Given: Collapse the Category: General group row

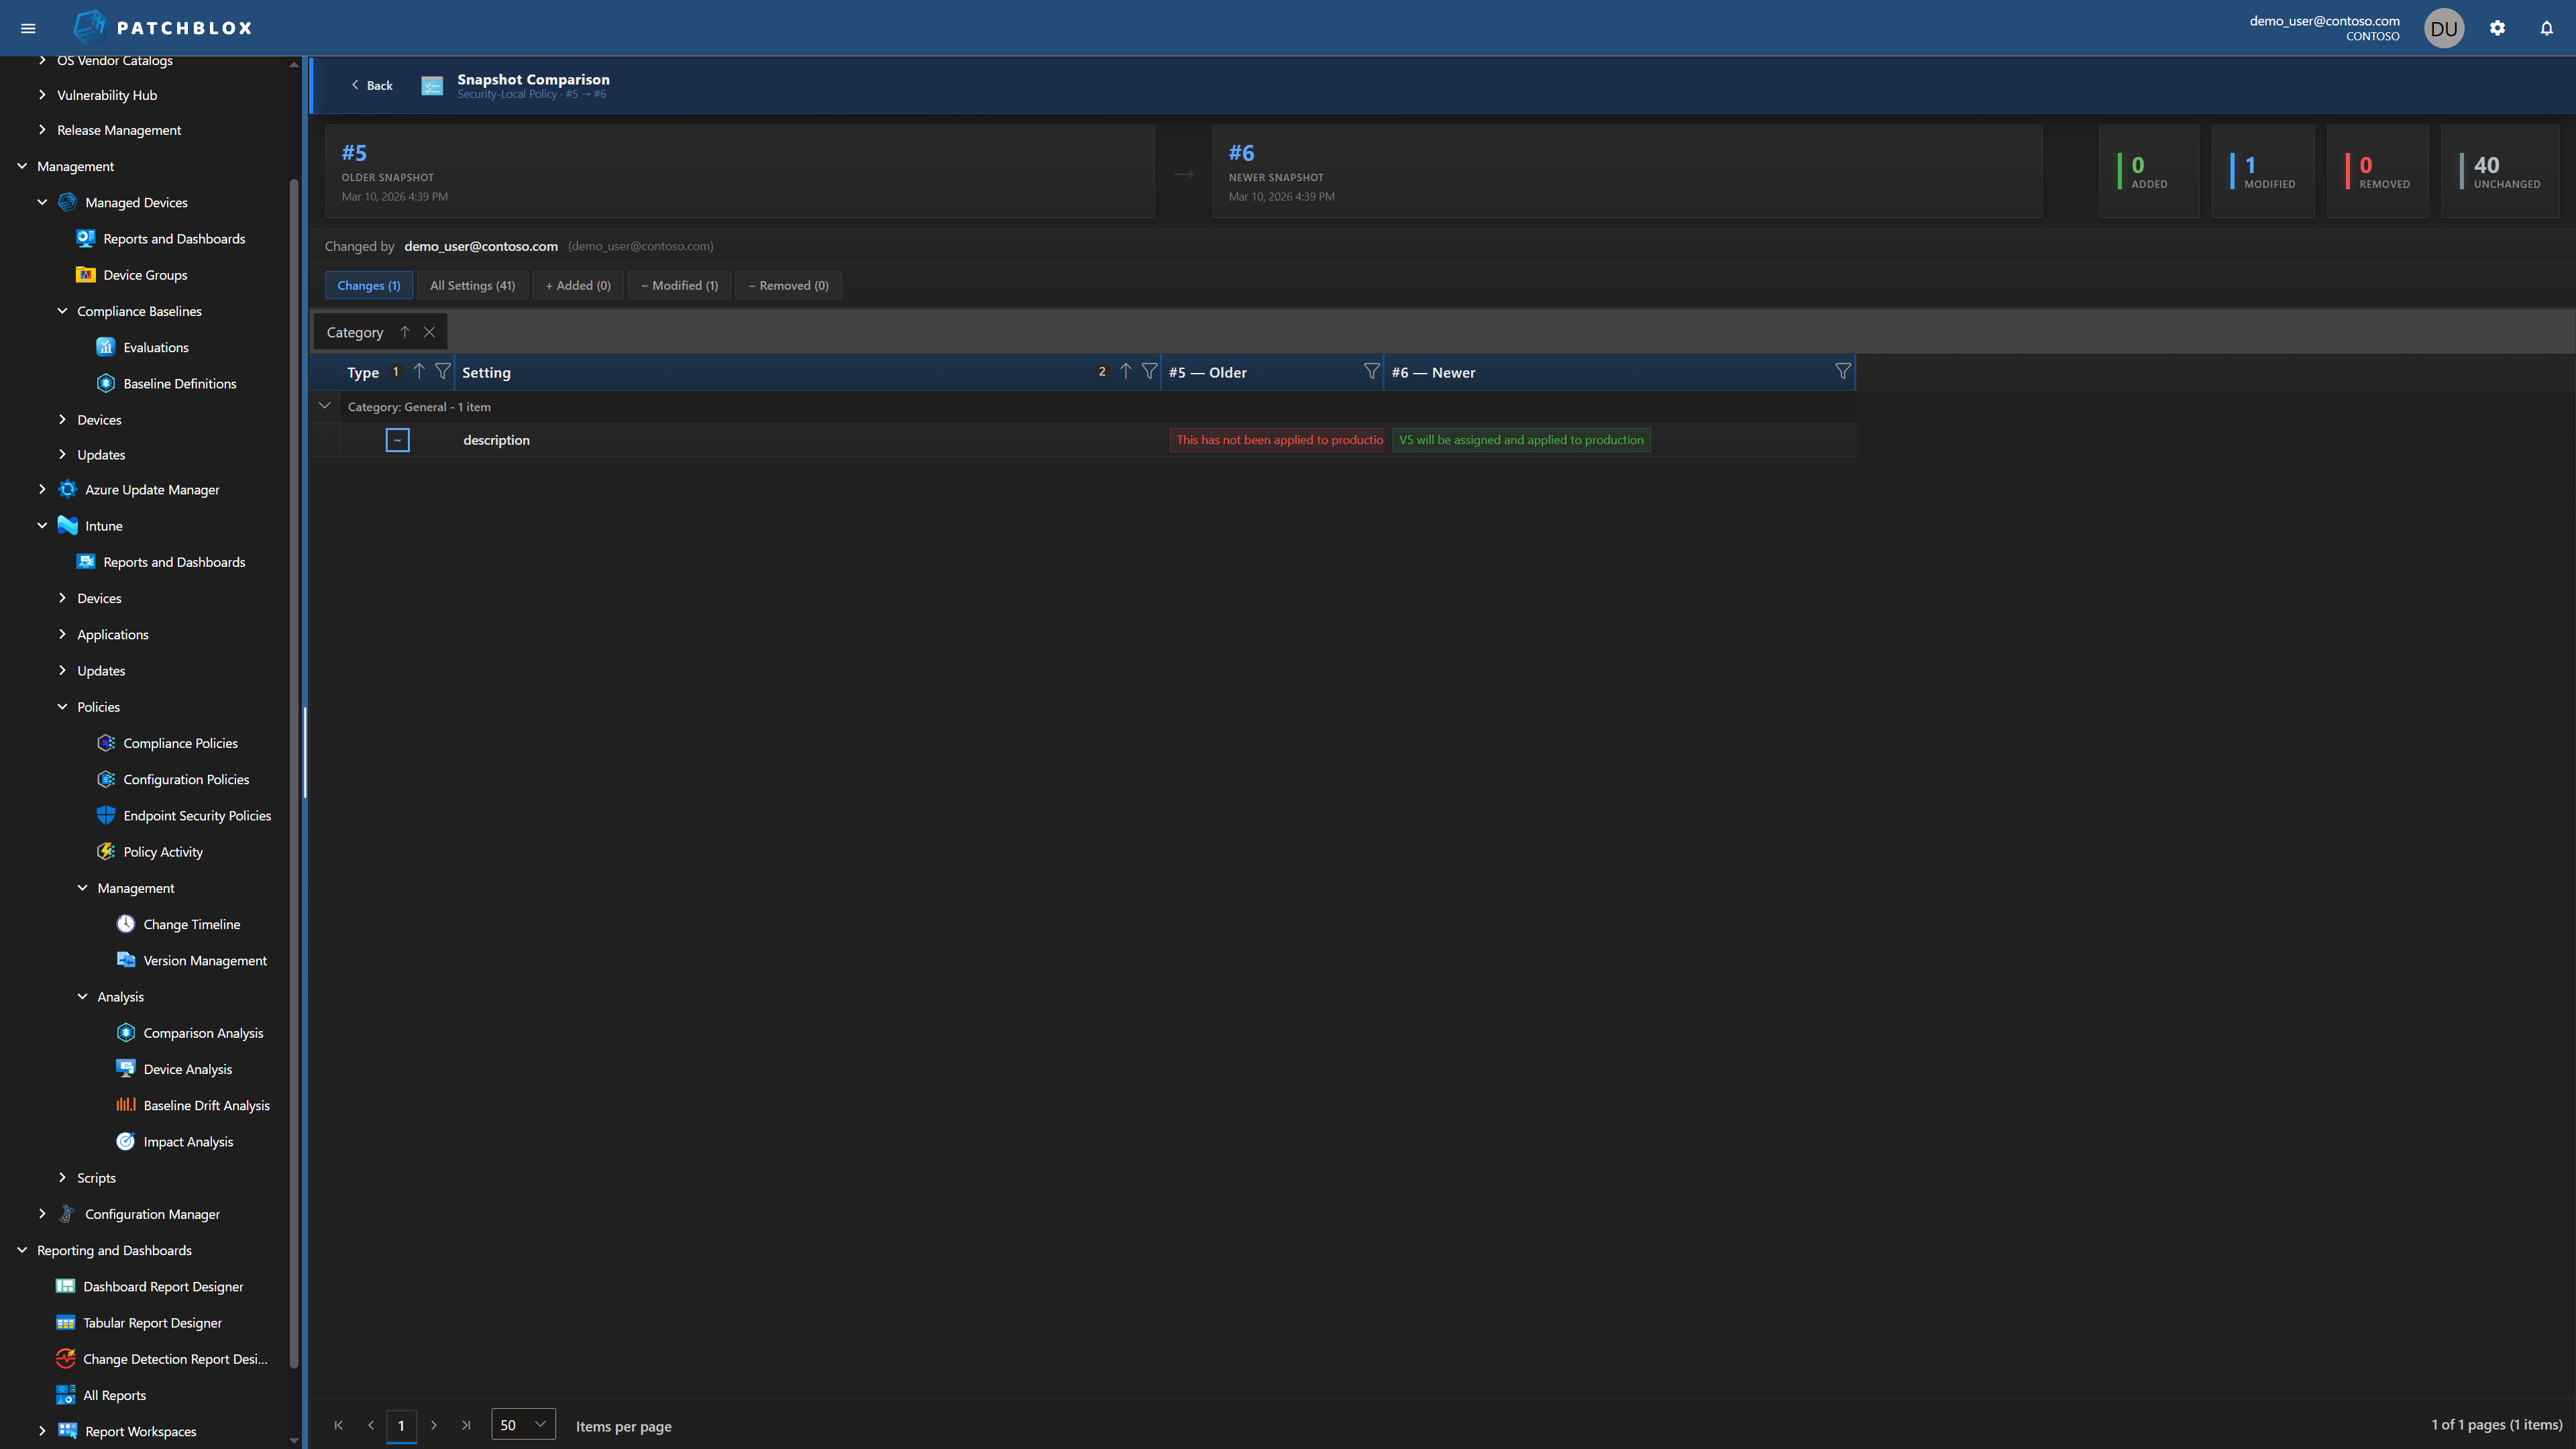Looking at the screenshot, I should click(325, 406).
